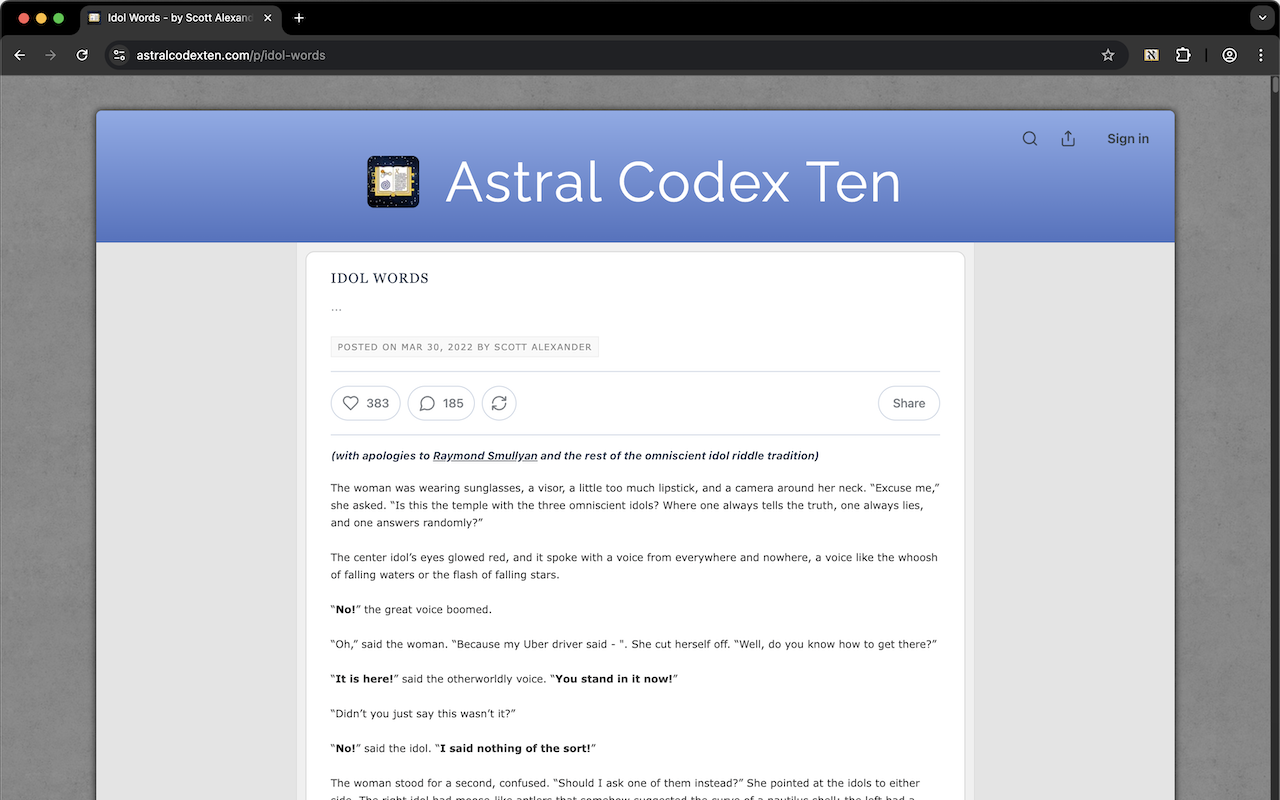Follow the Raymond Smullyan link
Image resolution: width=1280 pixels, height=800 pixels.
click(484, 455)
